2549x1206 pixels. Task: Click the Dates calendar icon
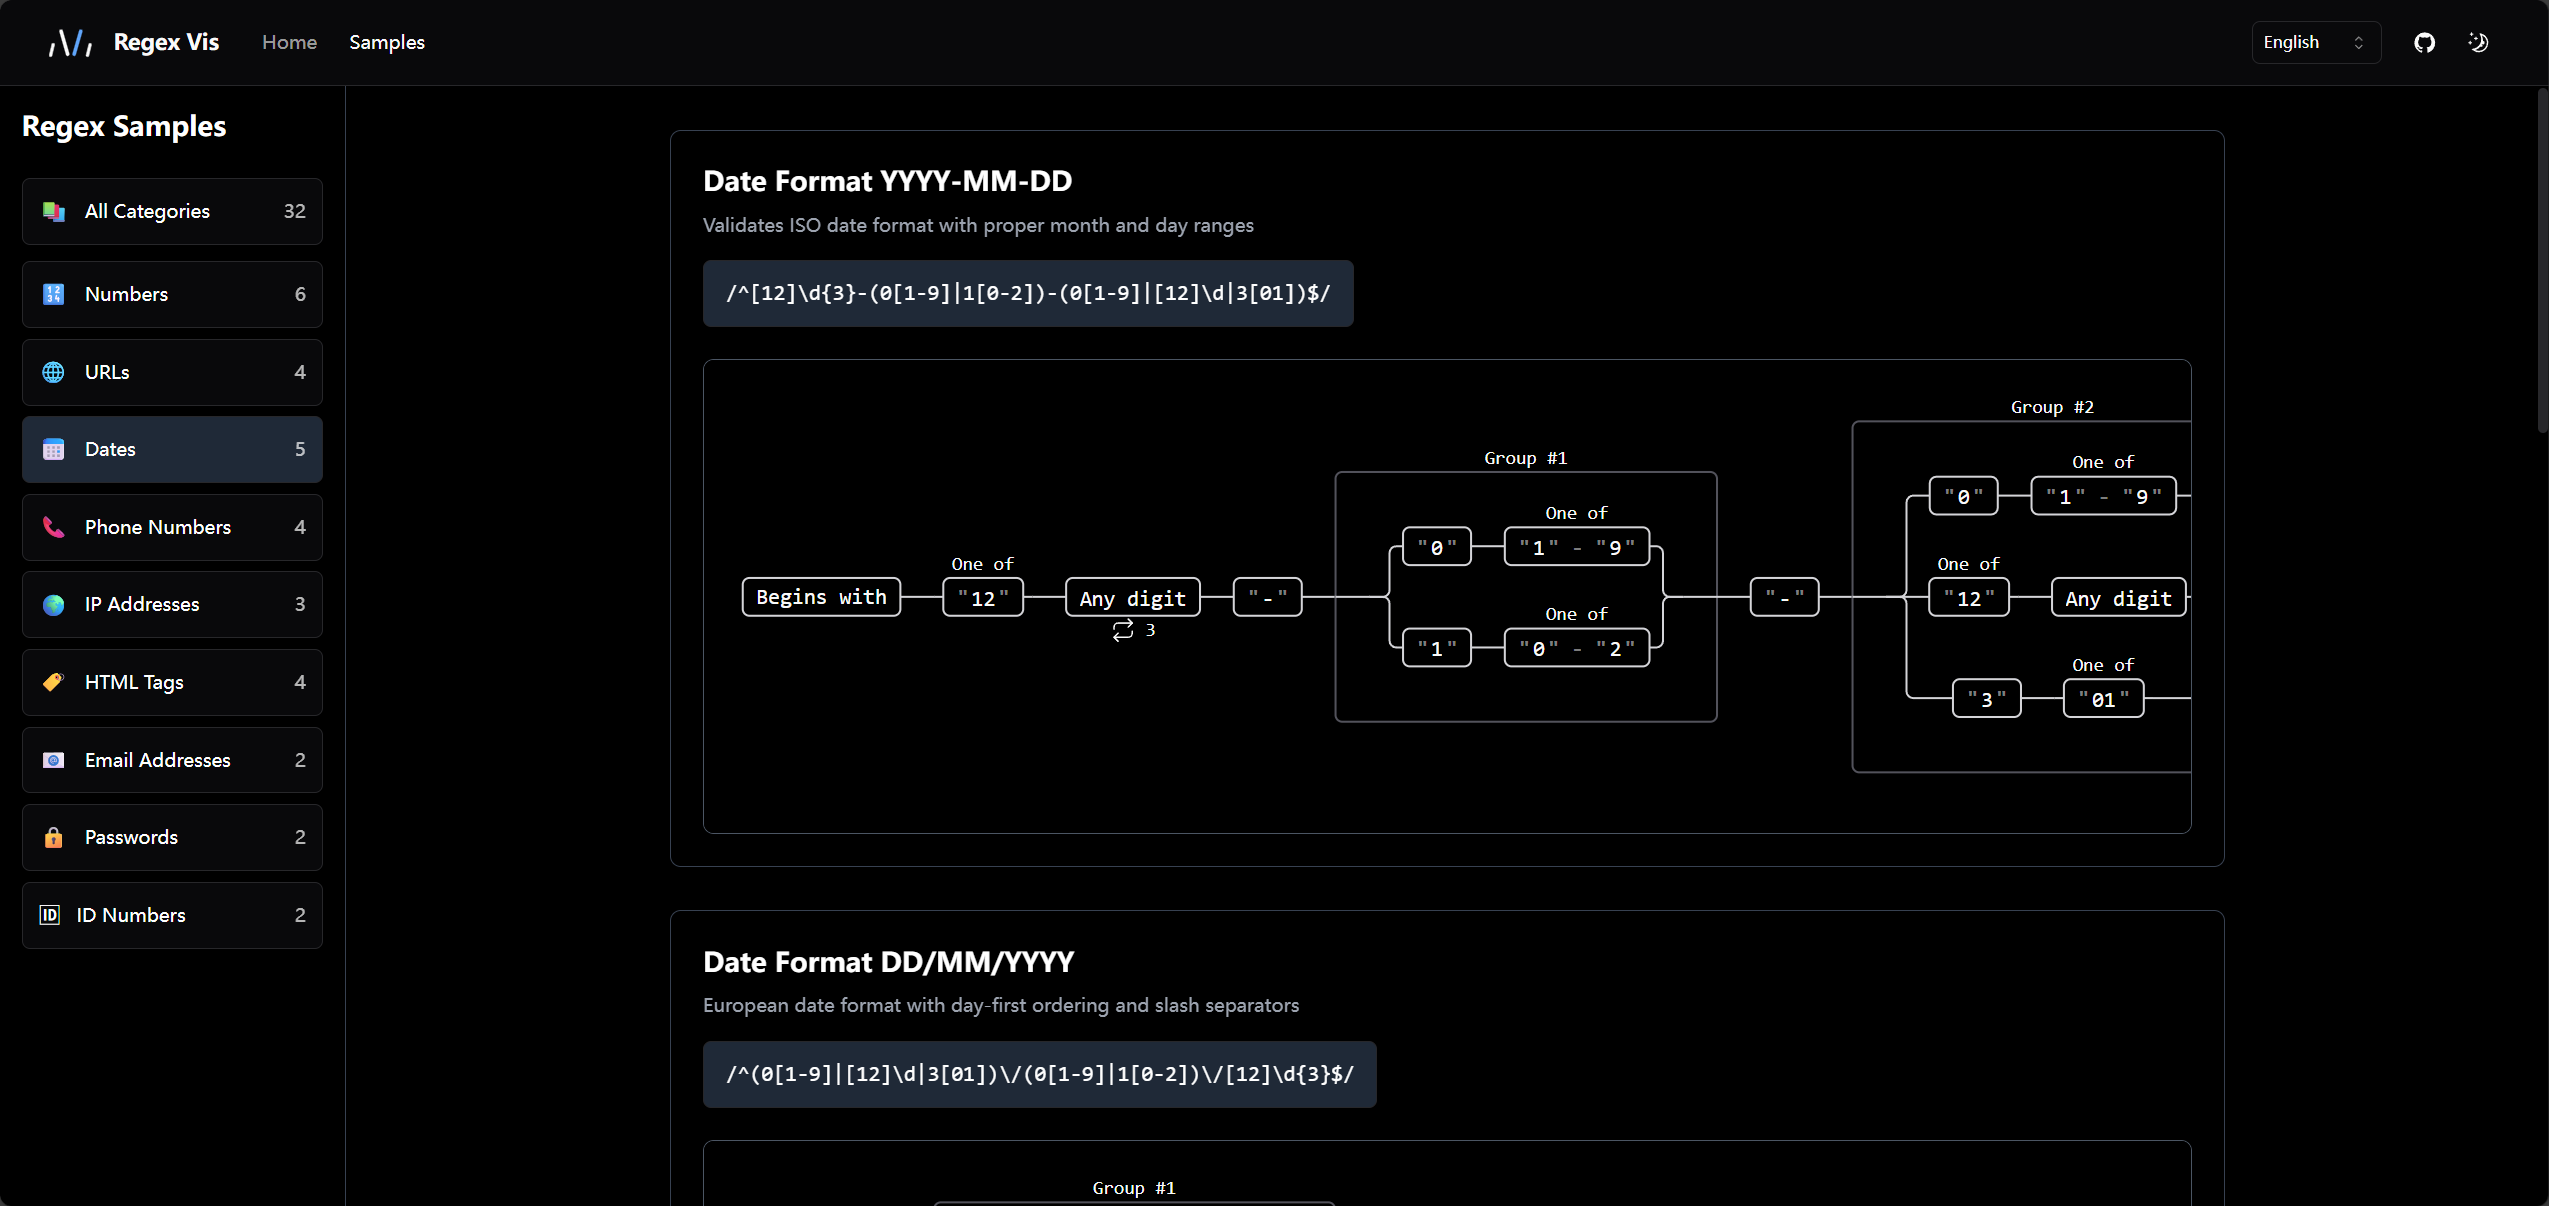pyautogui.click(x=54, y=449)
